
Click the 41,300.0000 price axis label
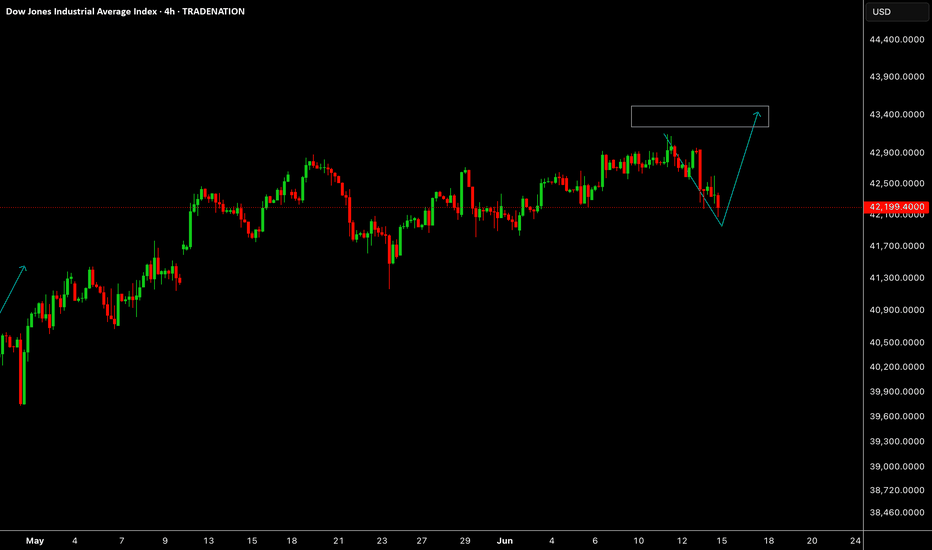click(x=896, y=278)
